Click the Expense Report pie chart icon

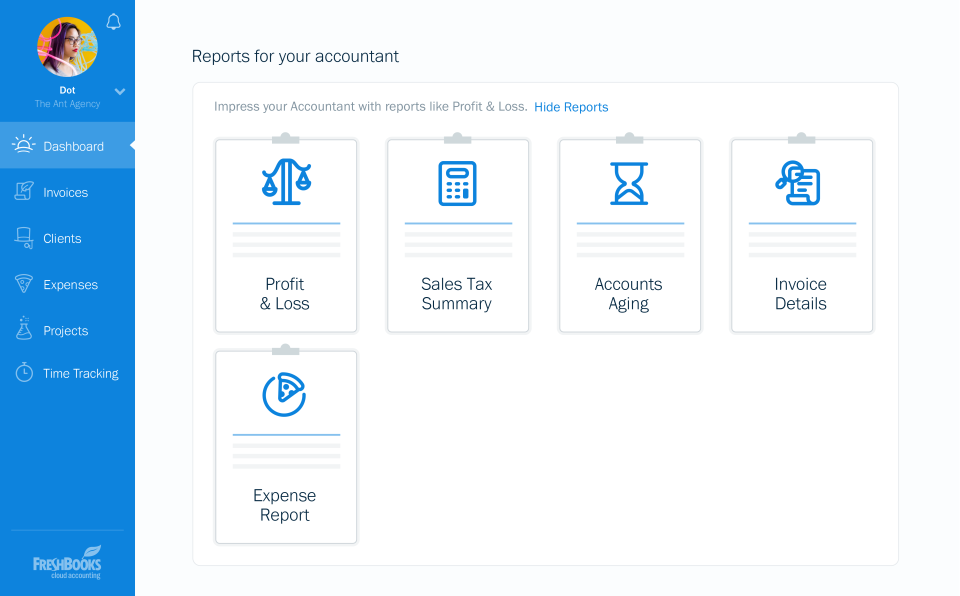[284, 394]
